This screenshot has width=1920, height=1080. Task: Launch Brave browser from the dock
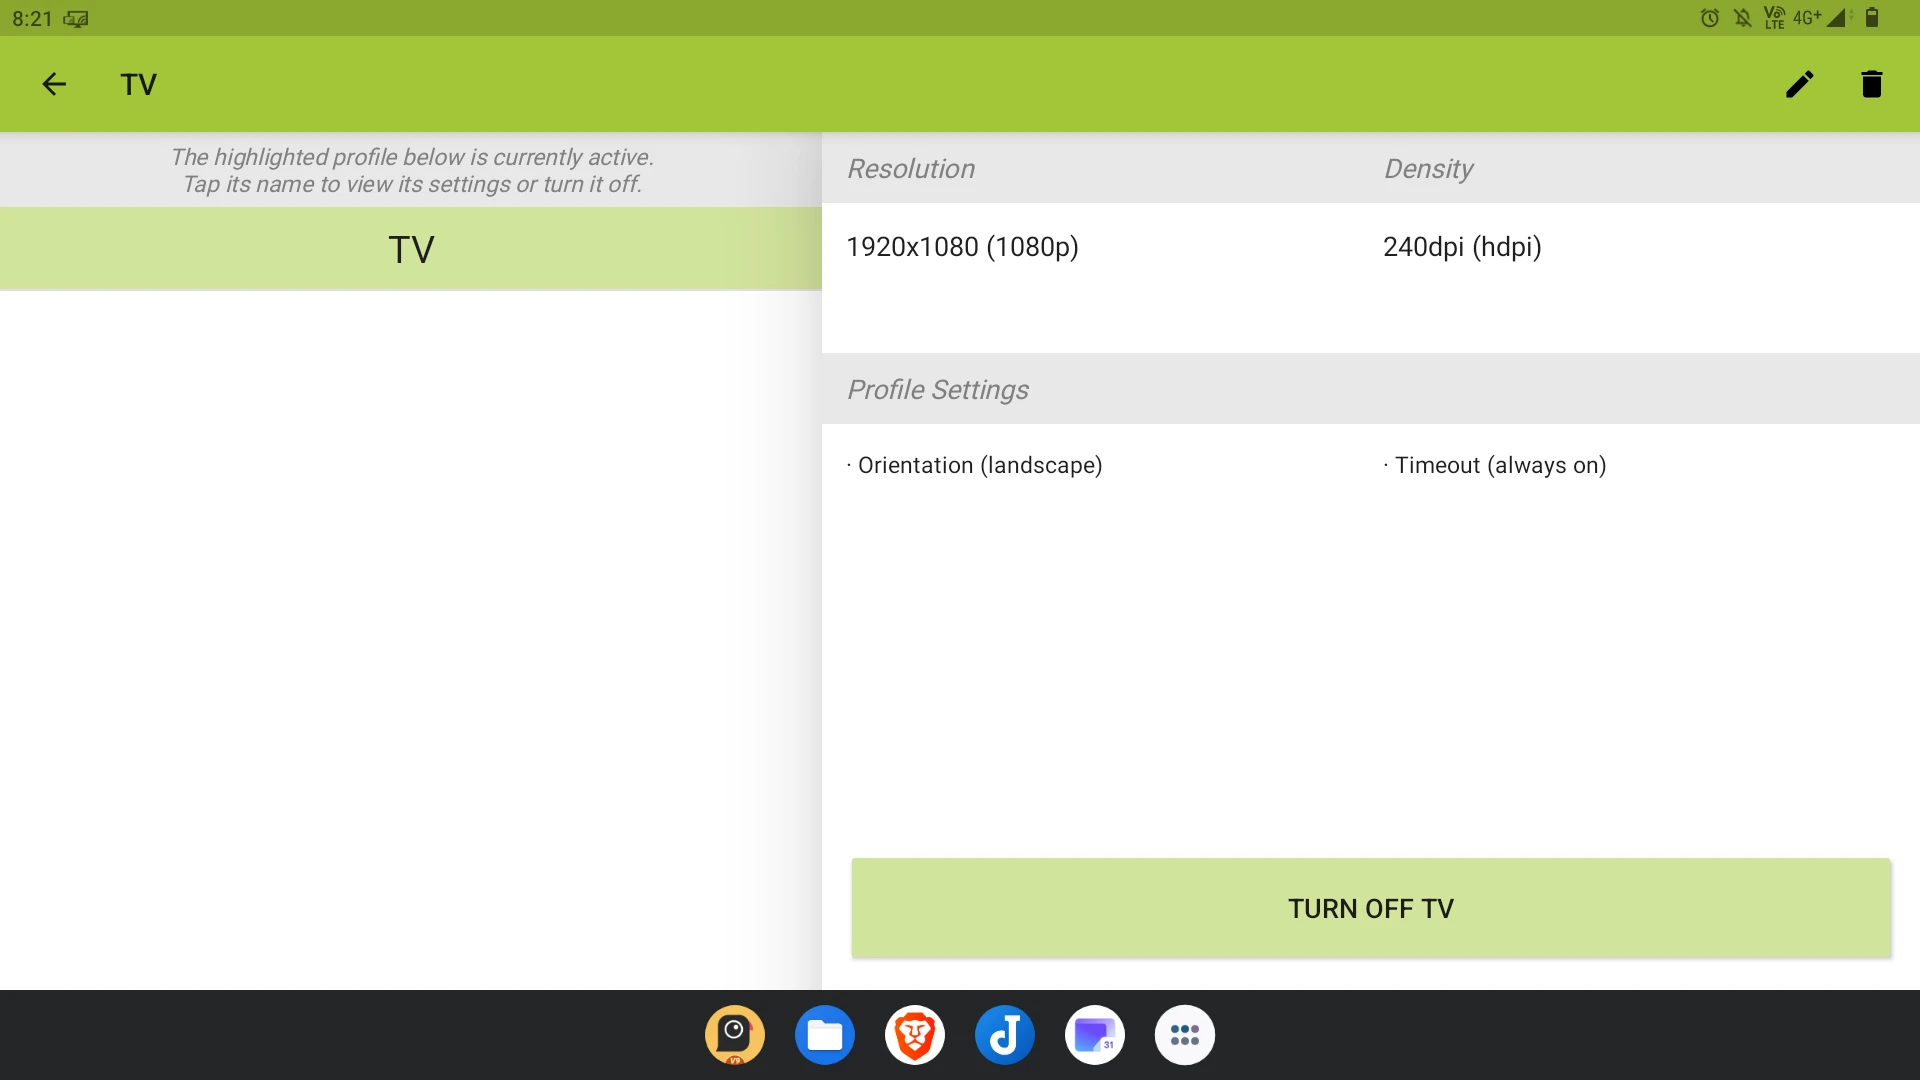coord(914,1035)
